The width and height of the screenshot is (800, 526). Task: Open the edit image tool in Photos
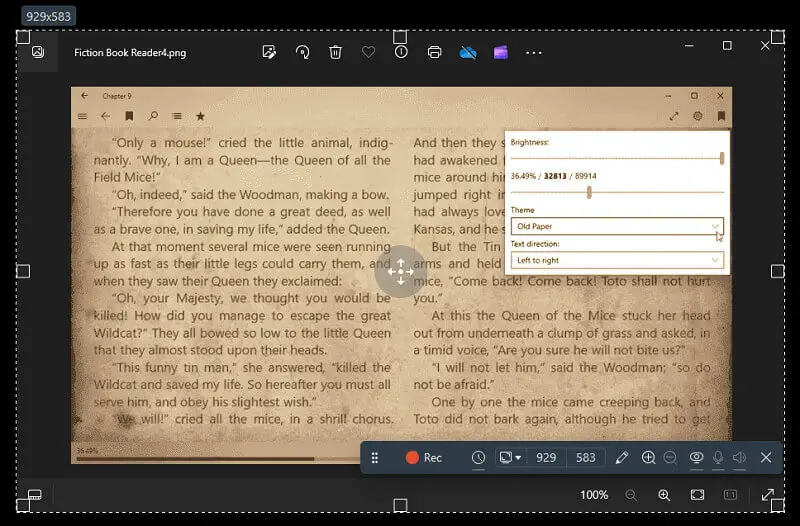click(x=269, y=52)
